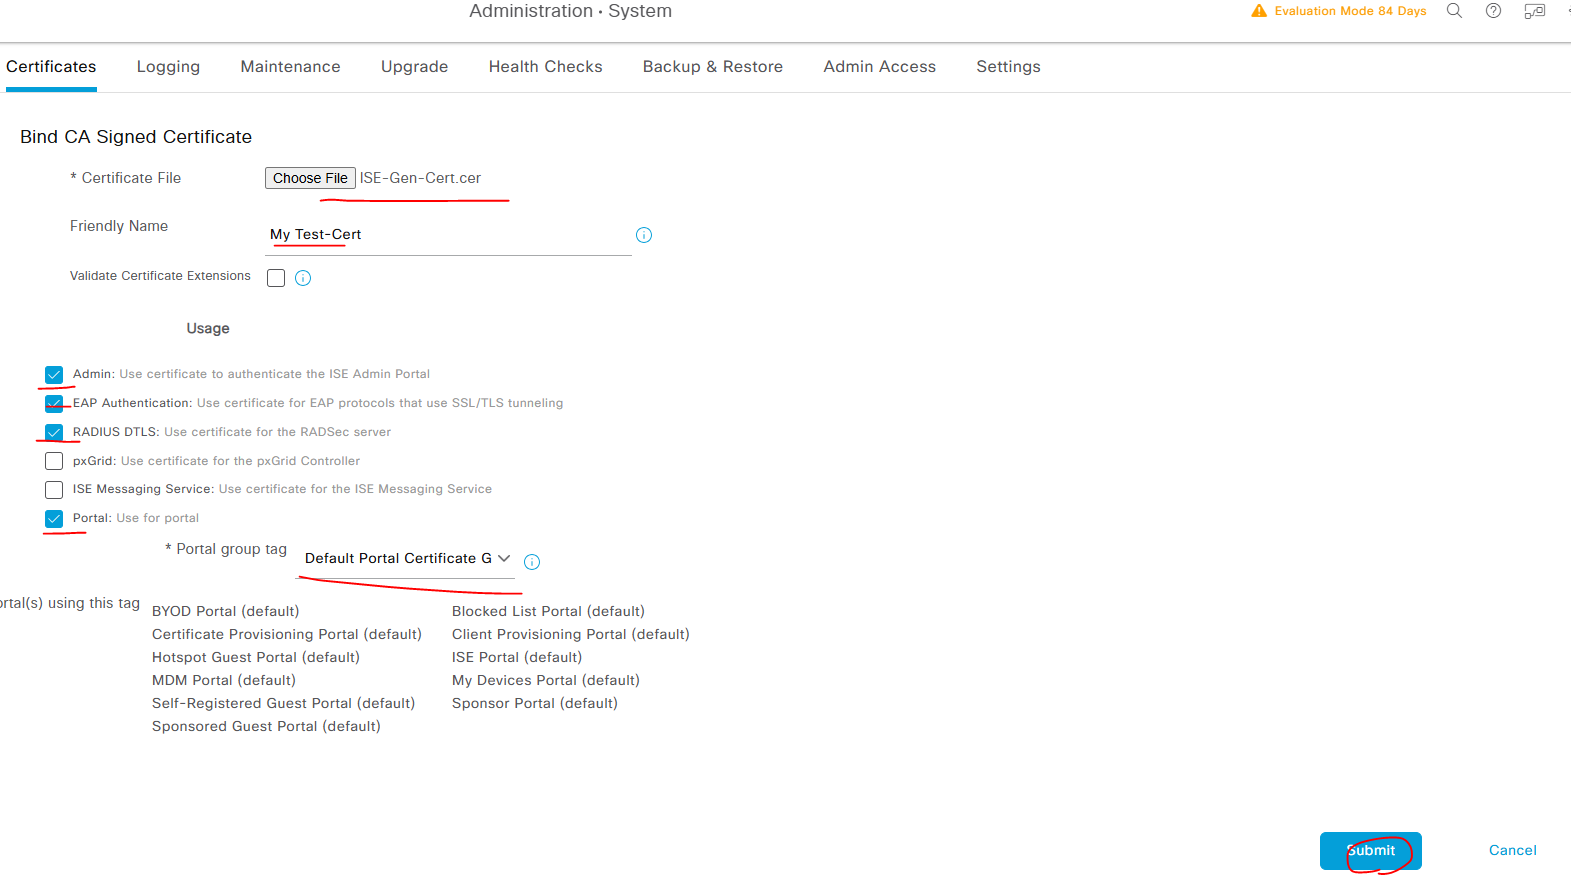Check the ISE Messaging Service checkbox

54,490
